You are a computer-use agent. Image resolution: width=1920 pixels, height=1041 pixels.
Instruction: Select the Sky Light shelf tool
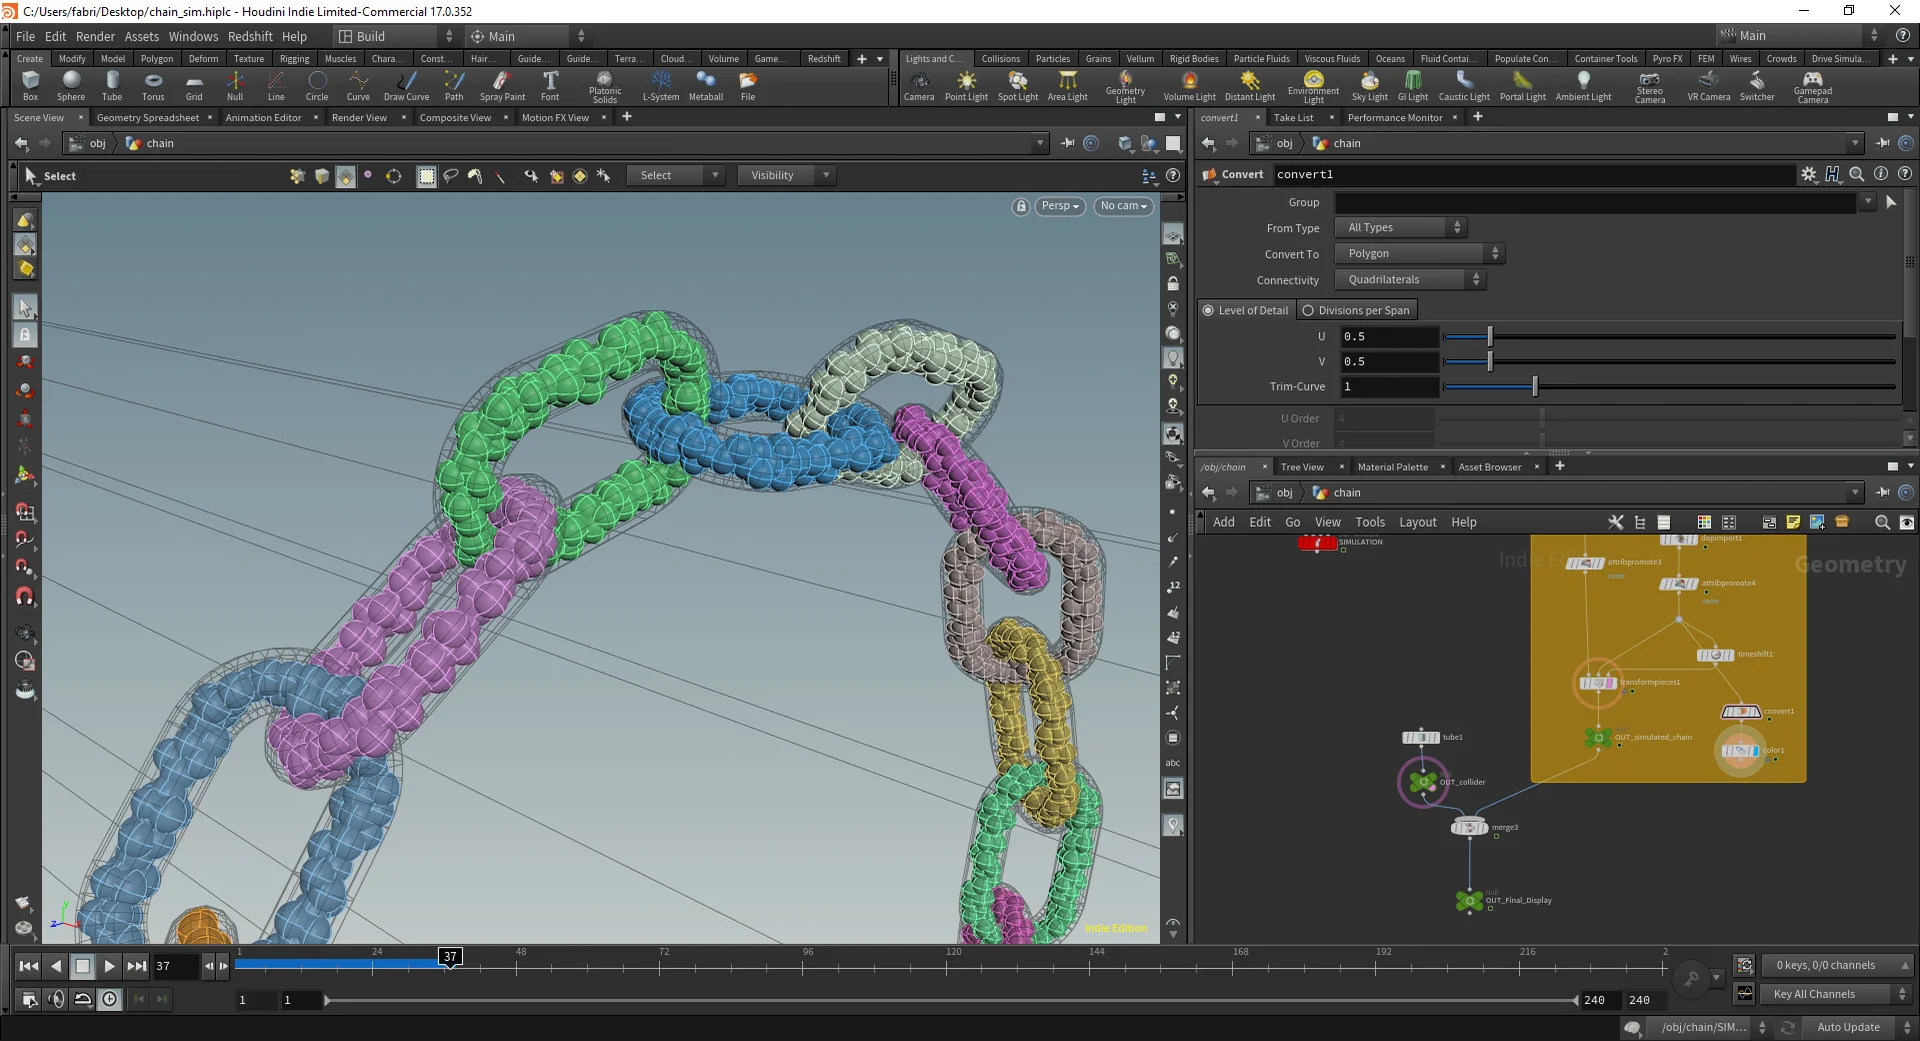pos(1369,85)
